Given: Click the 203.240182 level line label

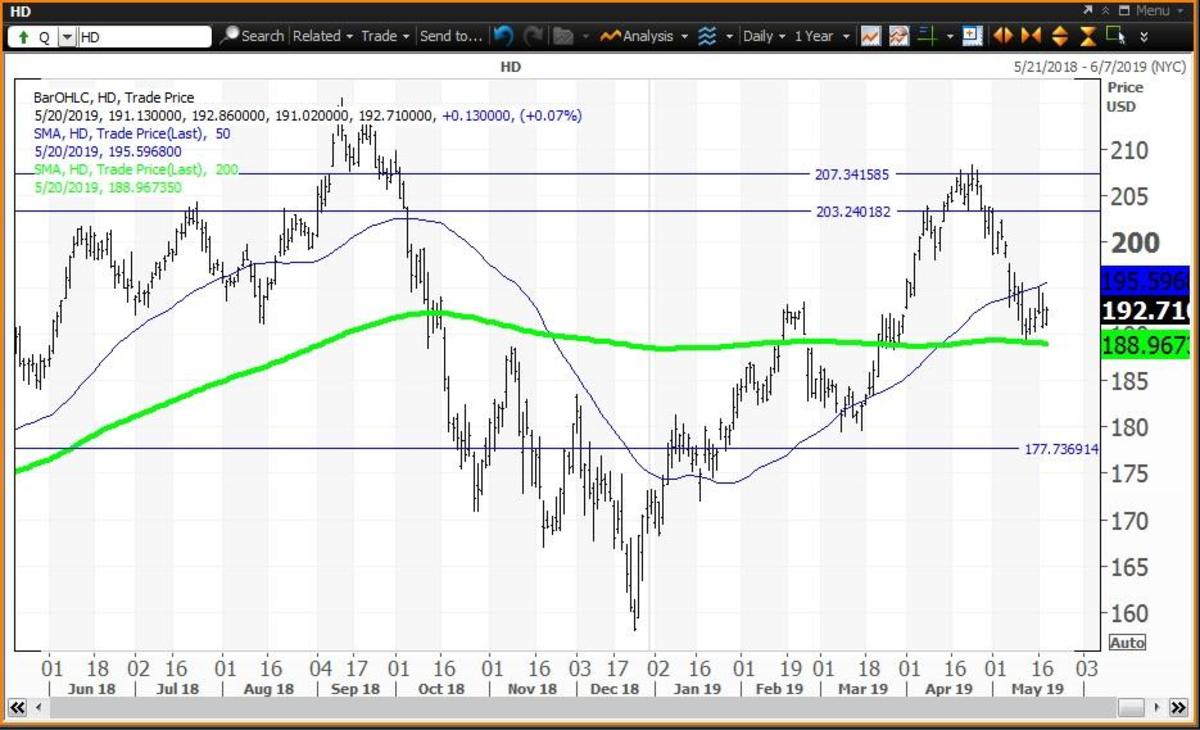Looking at the screenshot, I should point(852,211).
